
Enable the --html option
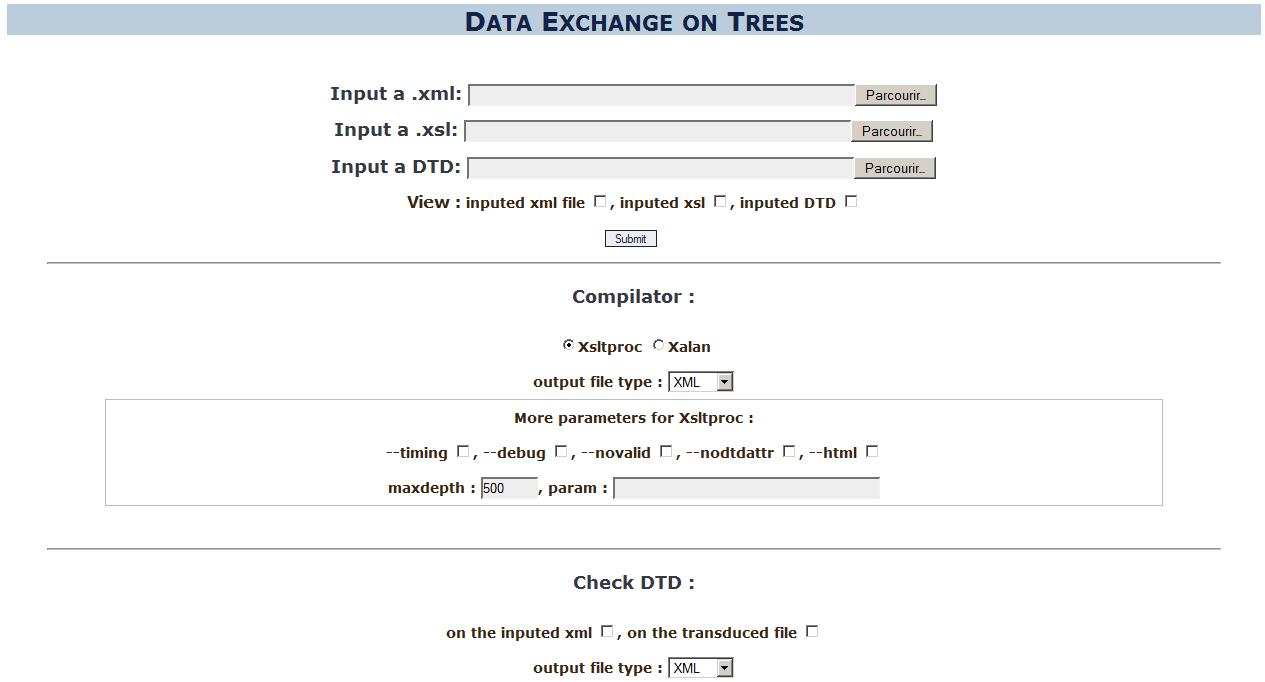pos(872,451)
